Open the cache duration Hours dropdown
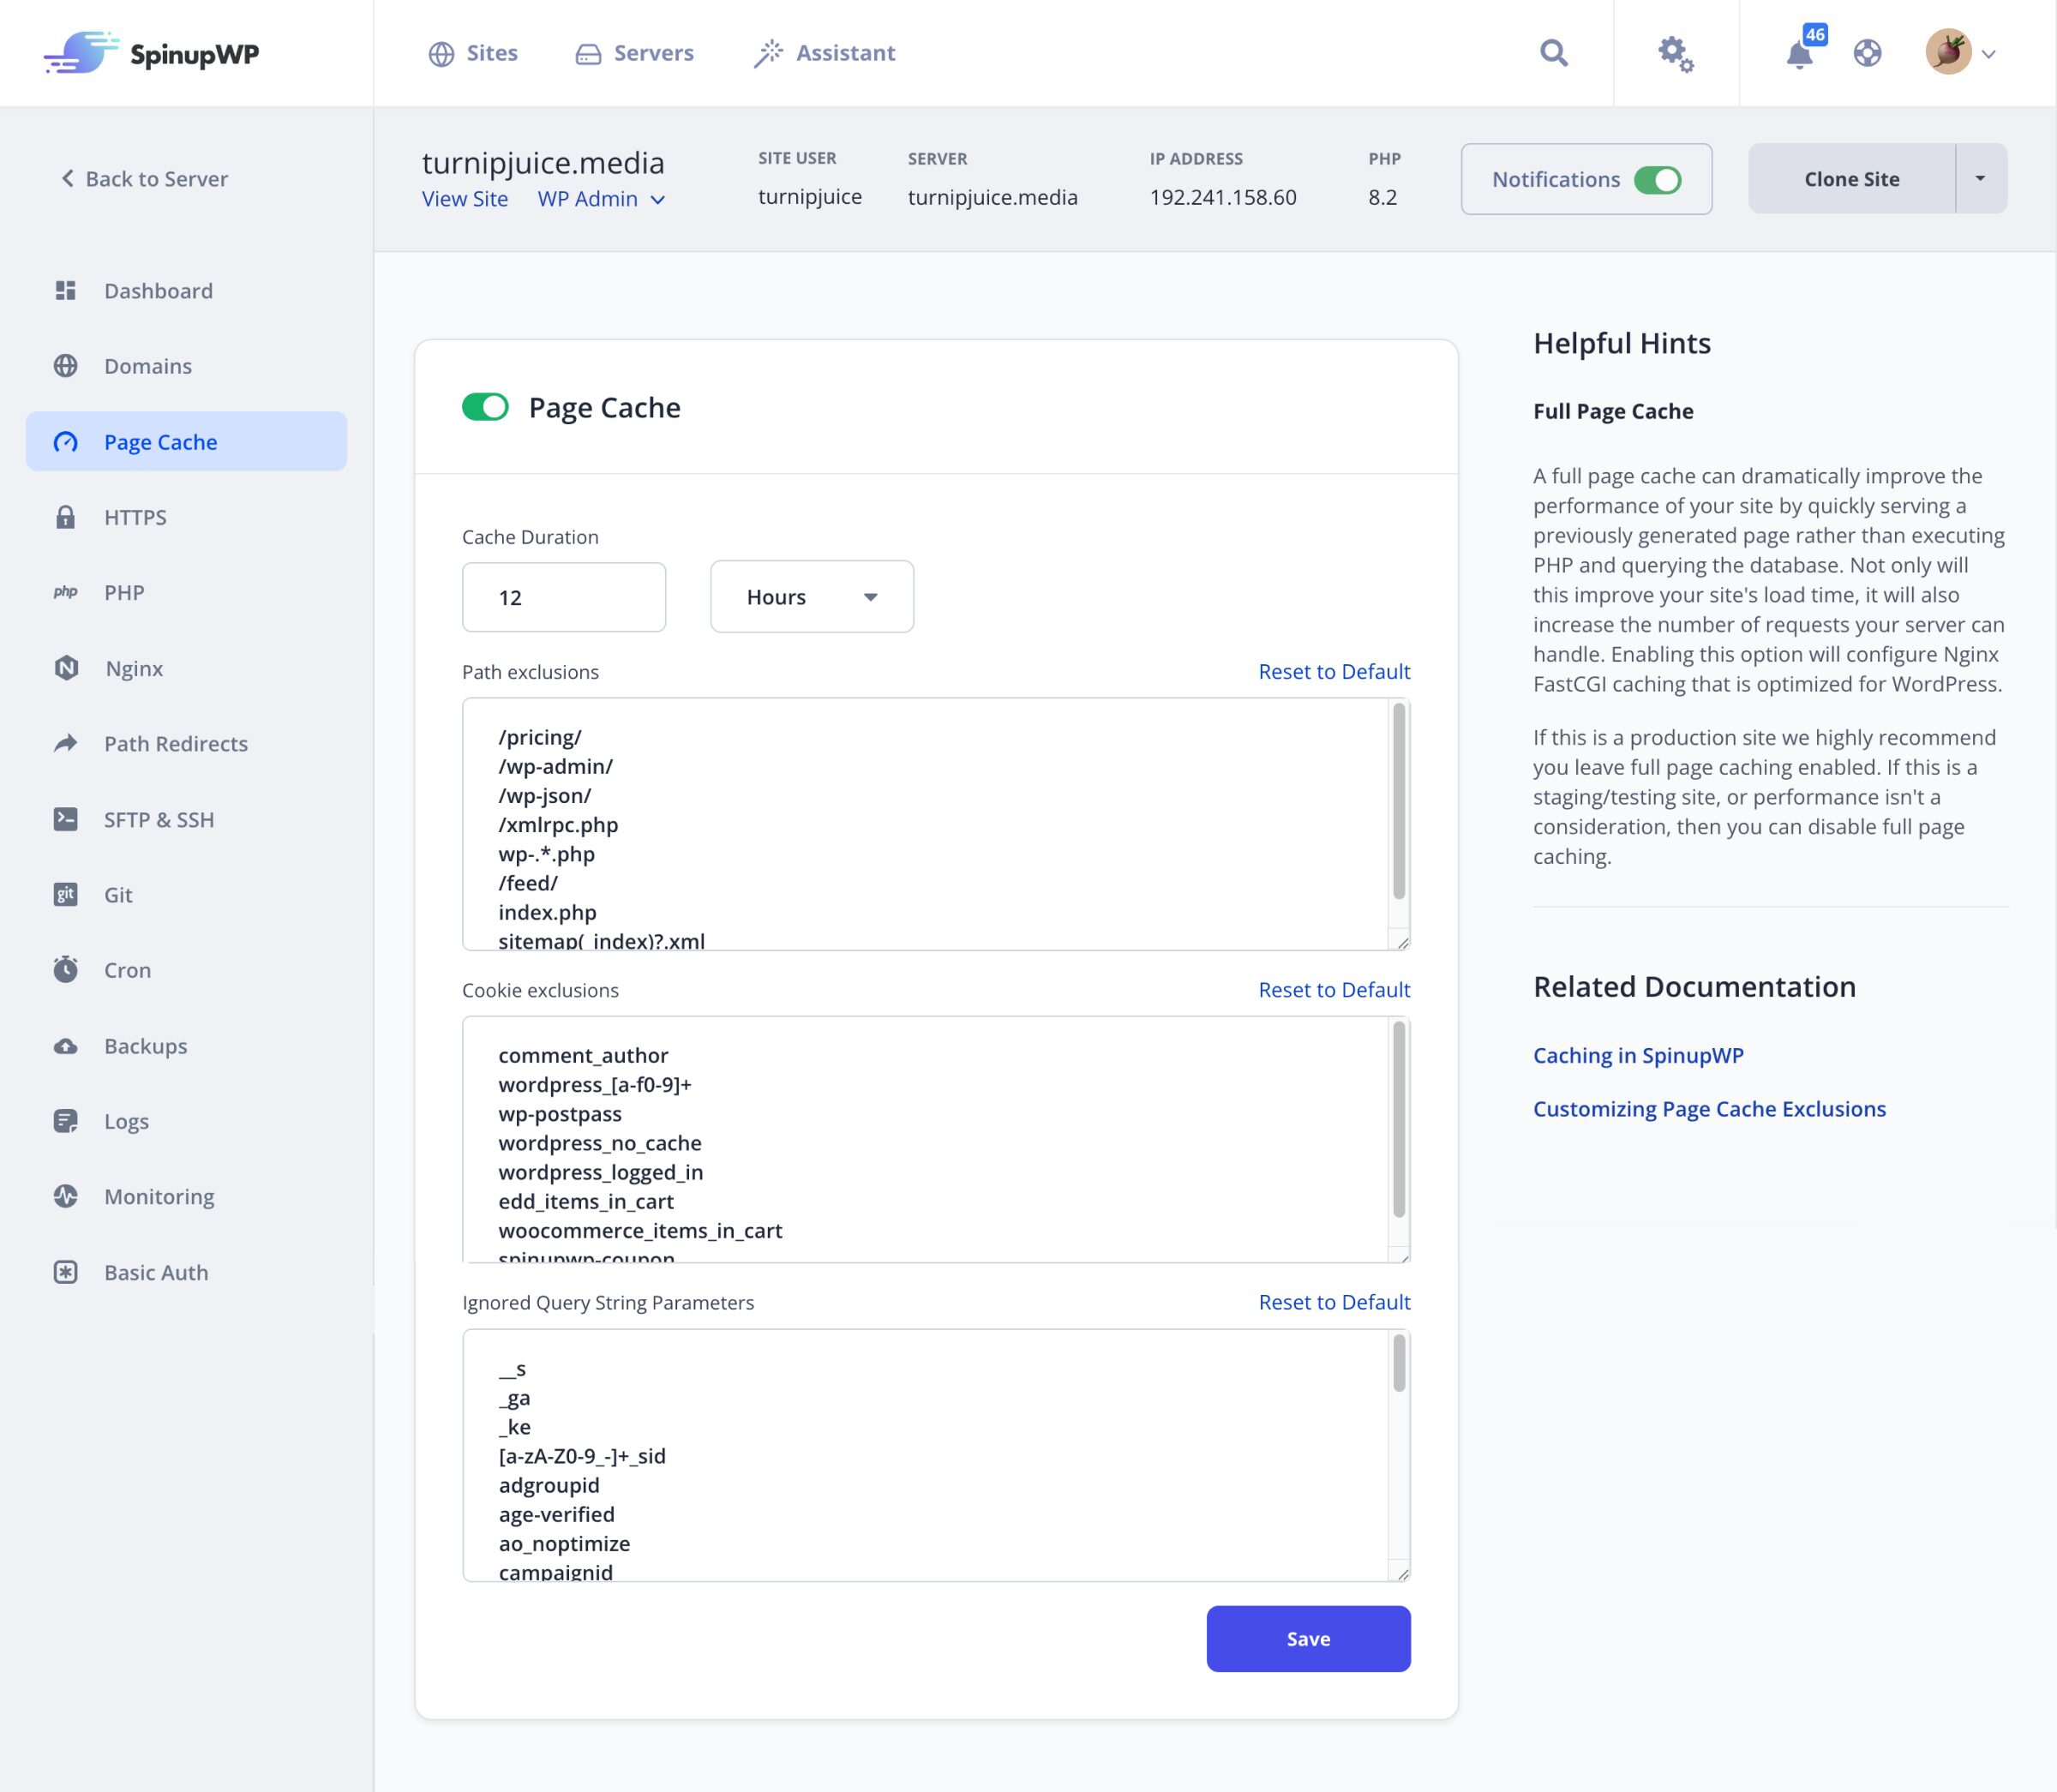This screenshot has width=2057, height=1792. [810, 596]
